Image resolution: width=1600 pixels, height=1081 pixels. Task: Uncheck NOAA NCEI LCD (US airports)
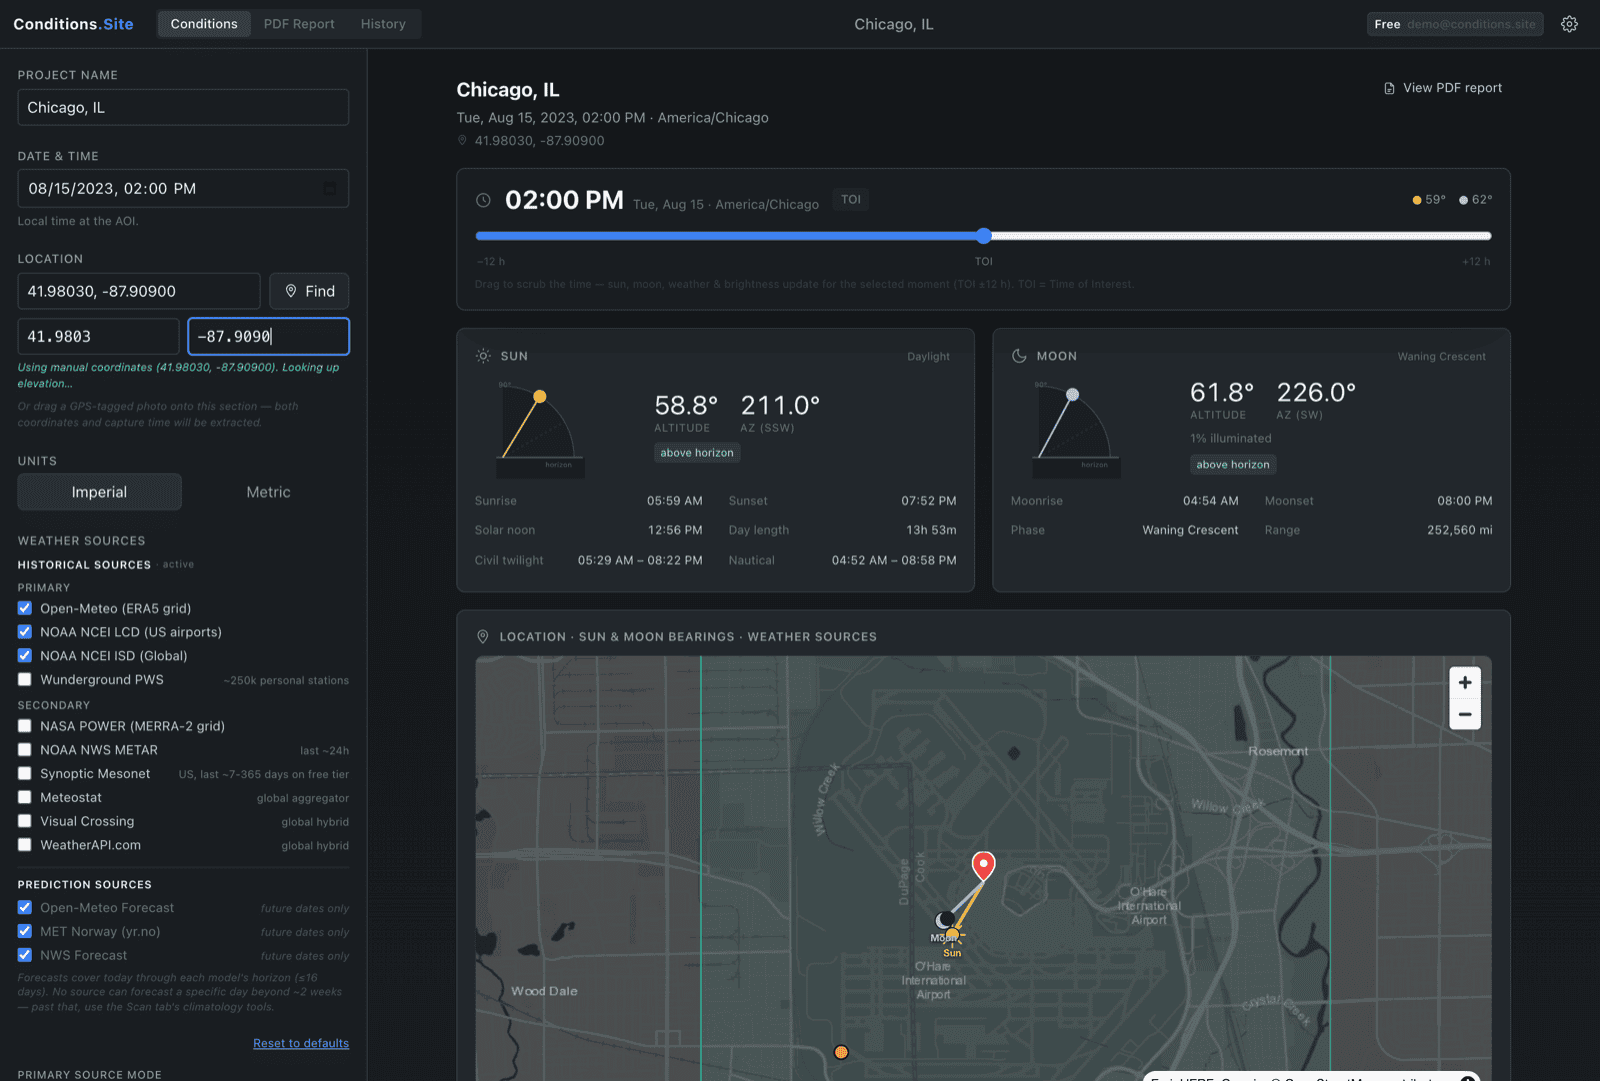tap(25, 632)
